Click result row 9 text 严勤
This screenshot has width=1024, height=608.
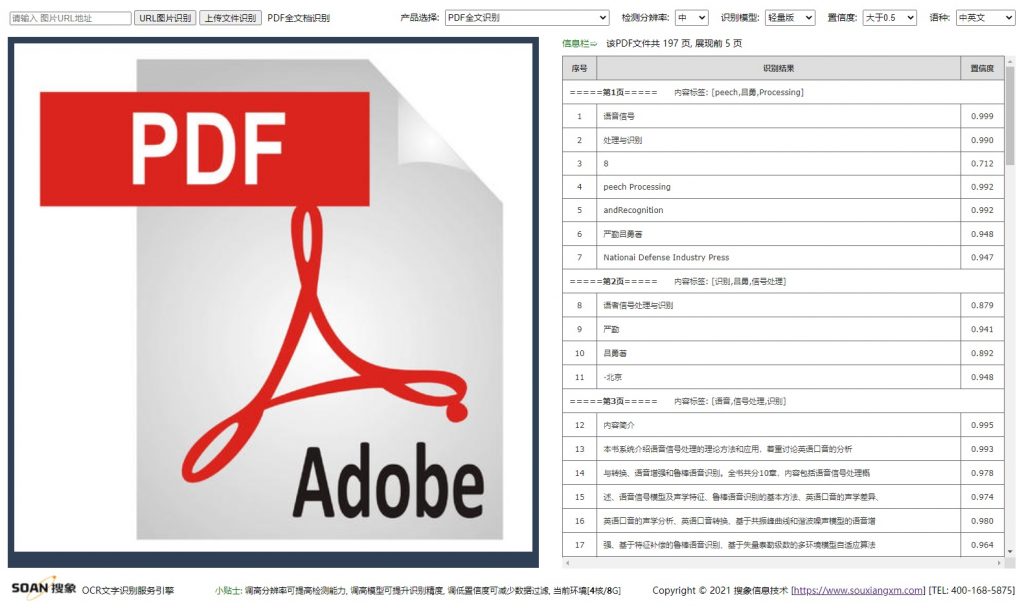[611, 329]
